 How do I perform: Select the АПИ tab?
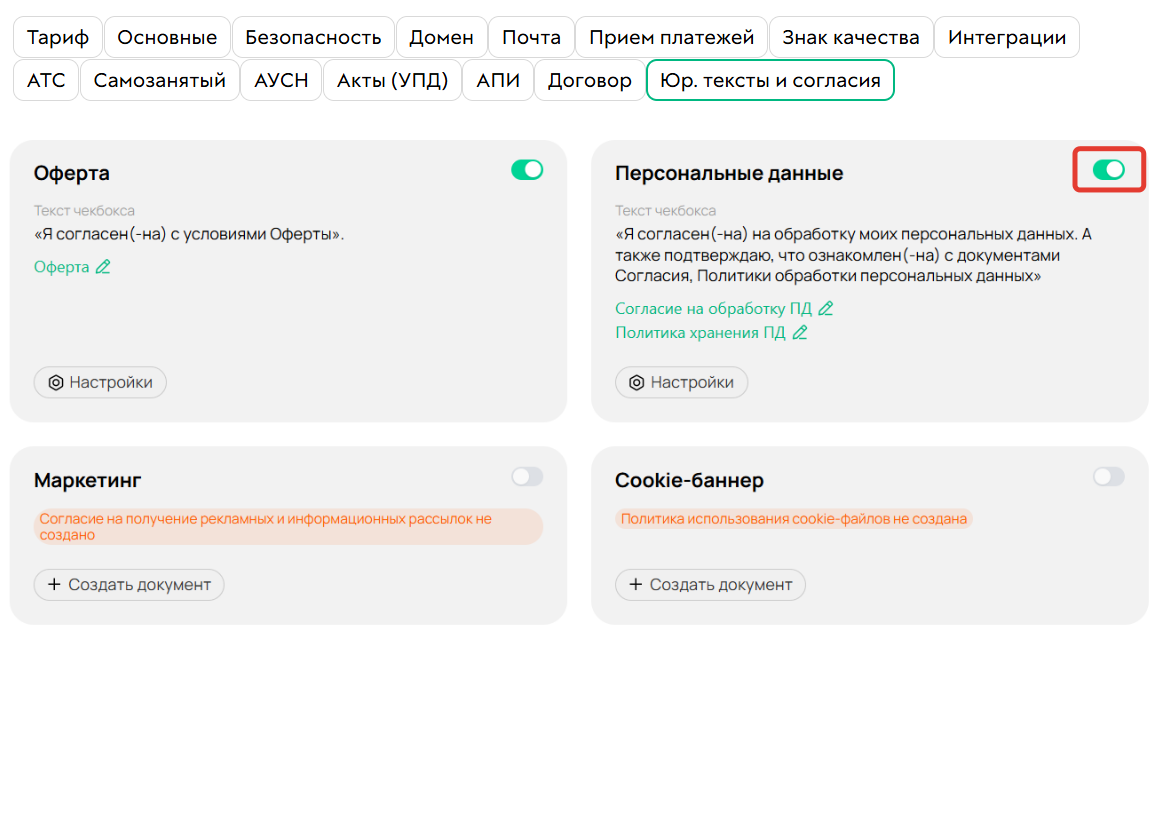[x=498, y=80]
